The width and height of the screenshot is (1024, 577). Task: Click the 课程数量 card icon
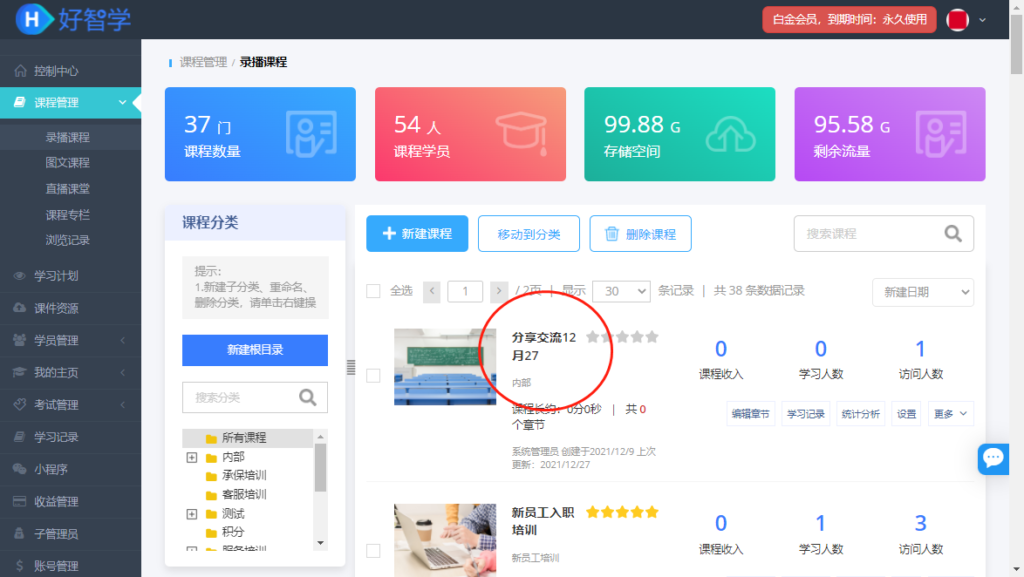(x=311, y=134)
